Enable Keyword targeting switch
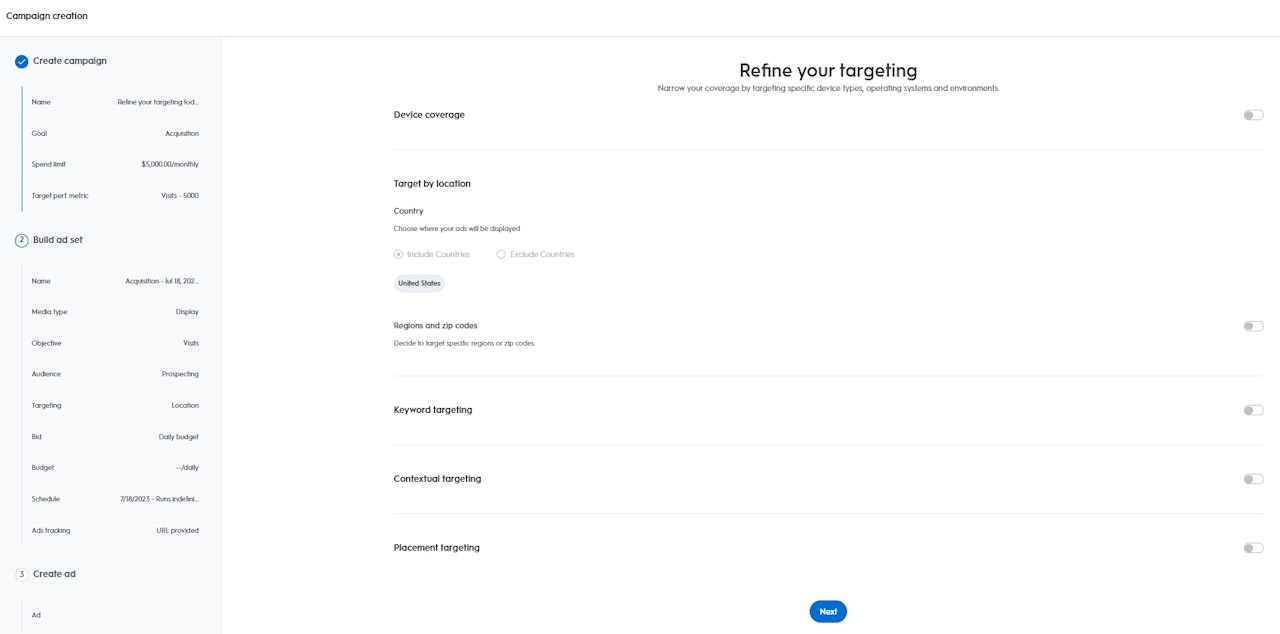The image size is (1280, 634). click(x=1253, y=410)
